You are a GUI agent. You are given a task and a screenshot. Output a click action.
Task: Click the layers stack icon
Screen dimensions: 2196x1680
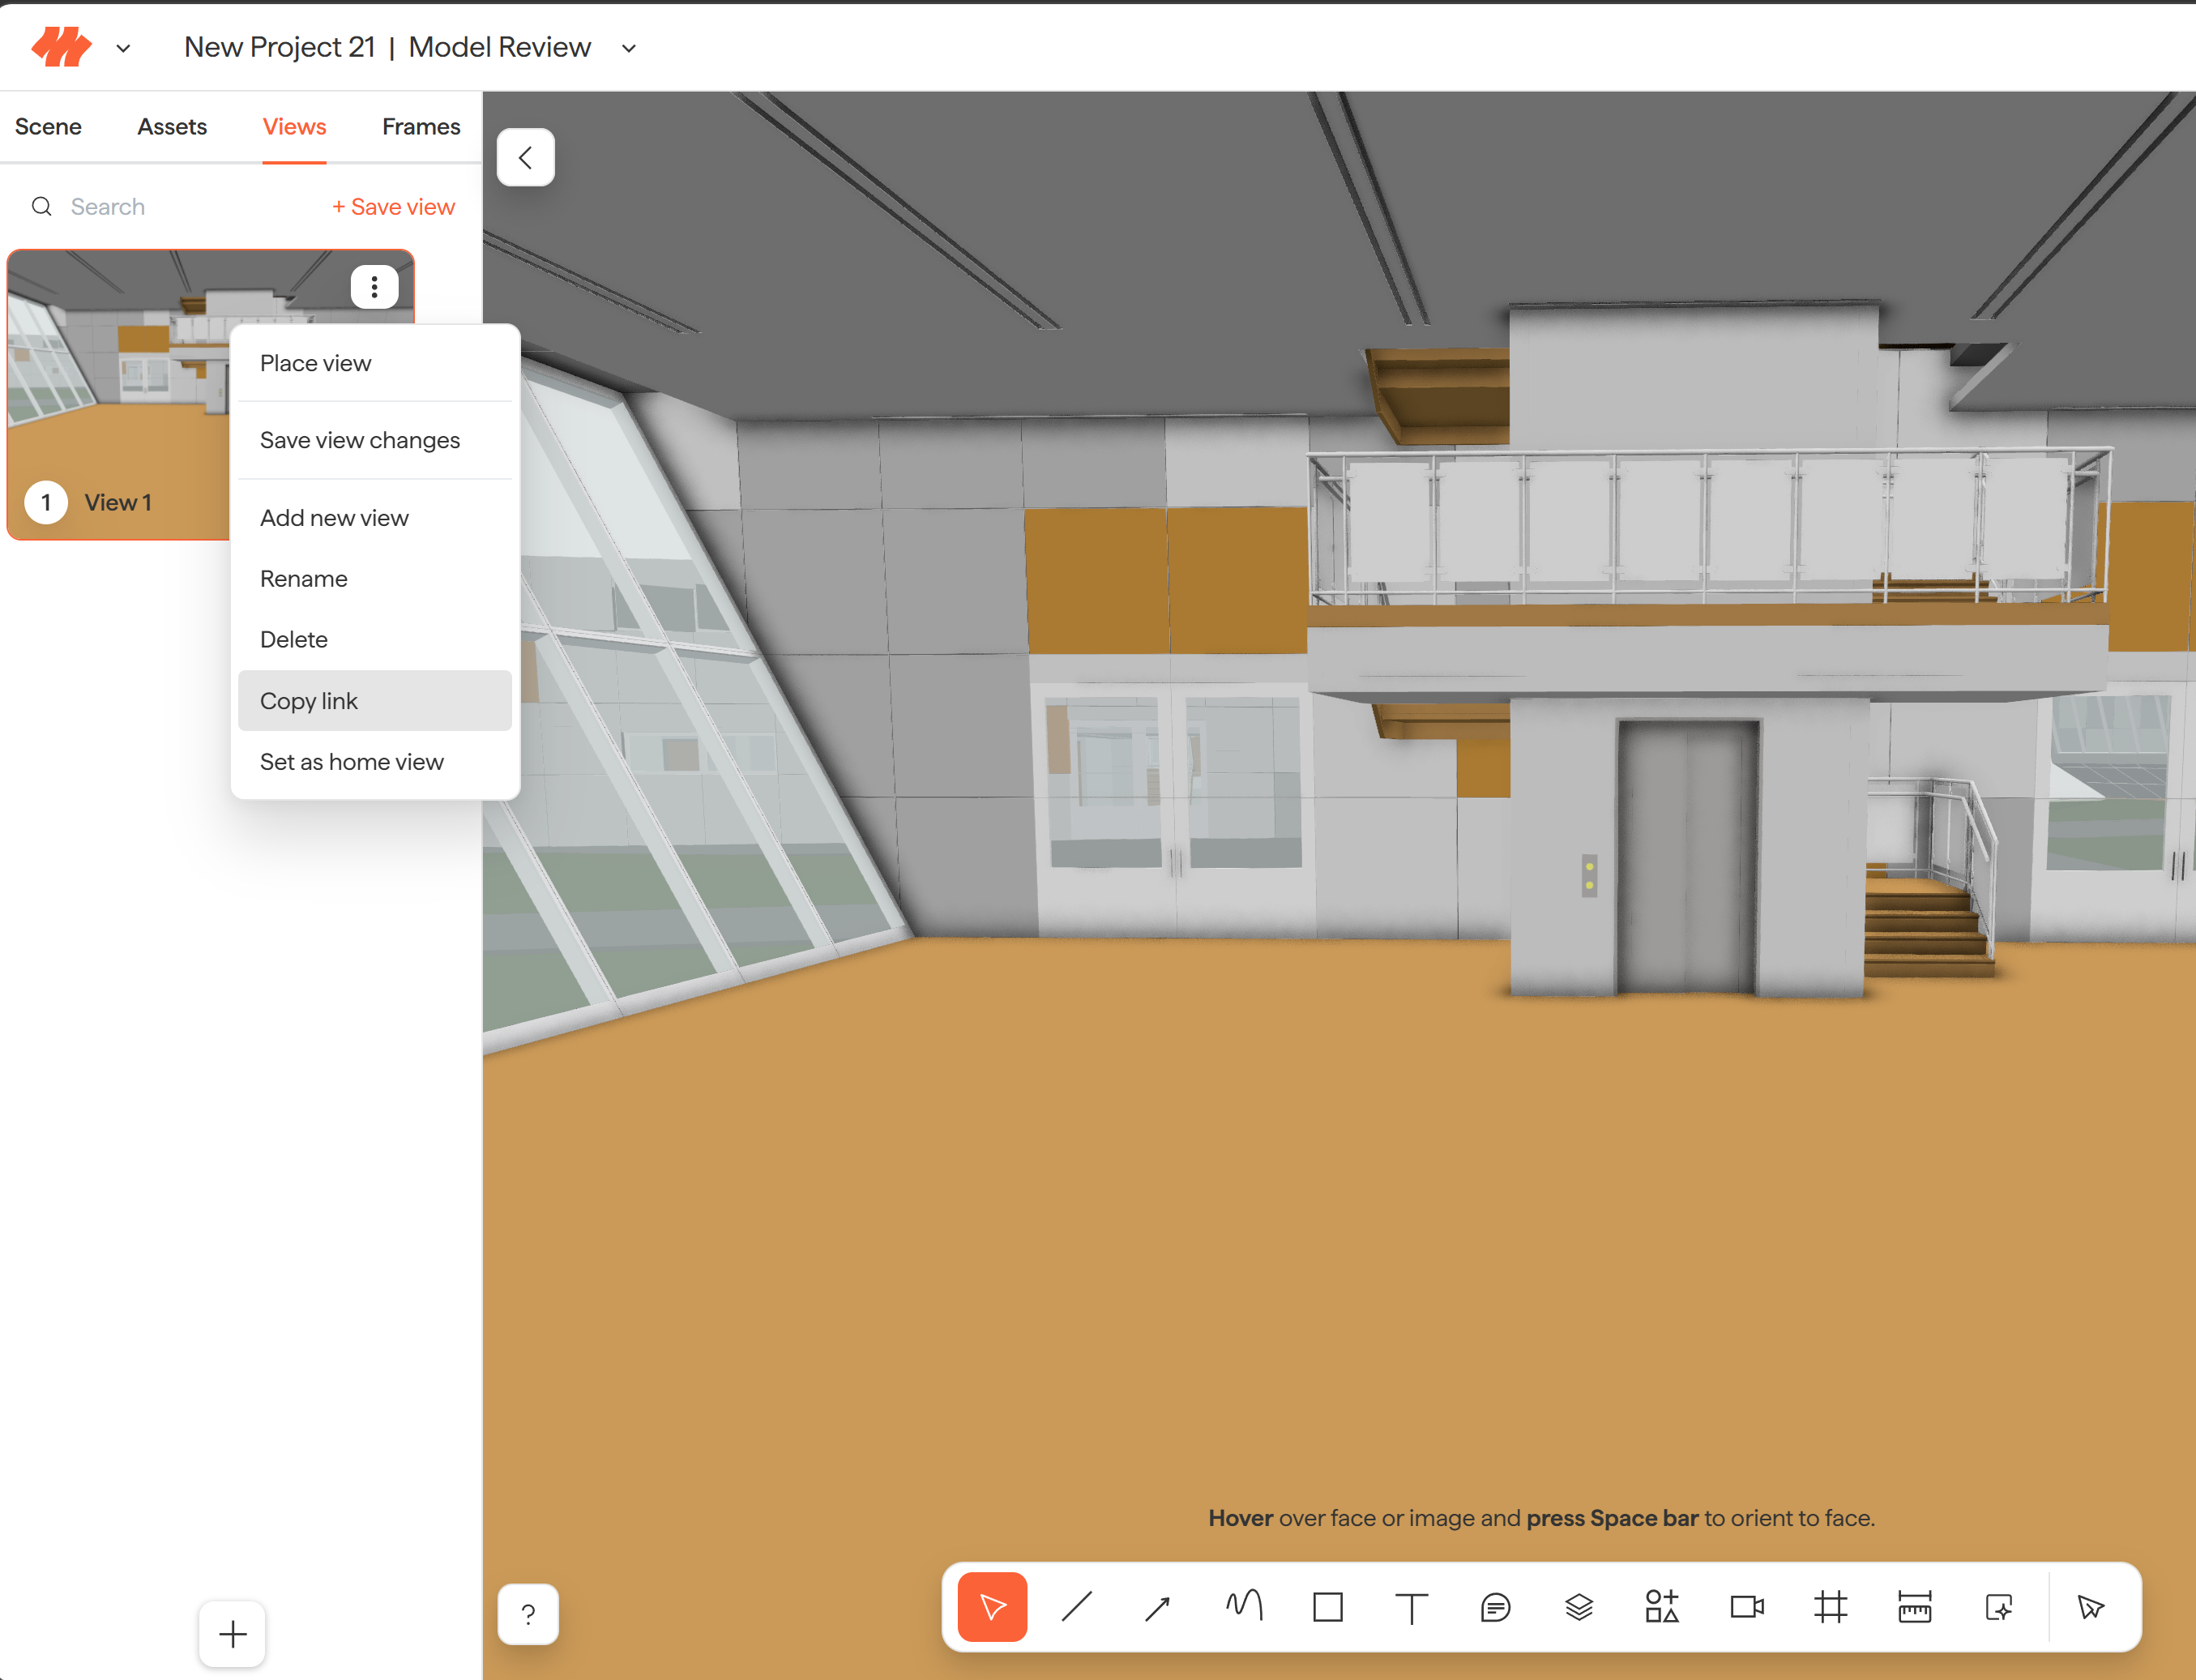[1579, 1607]
